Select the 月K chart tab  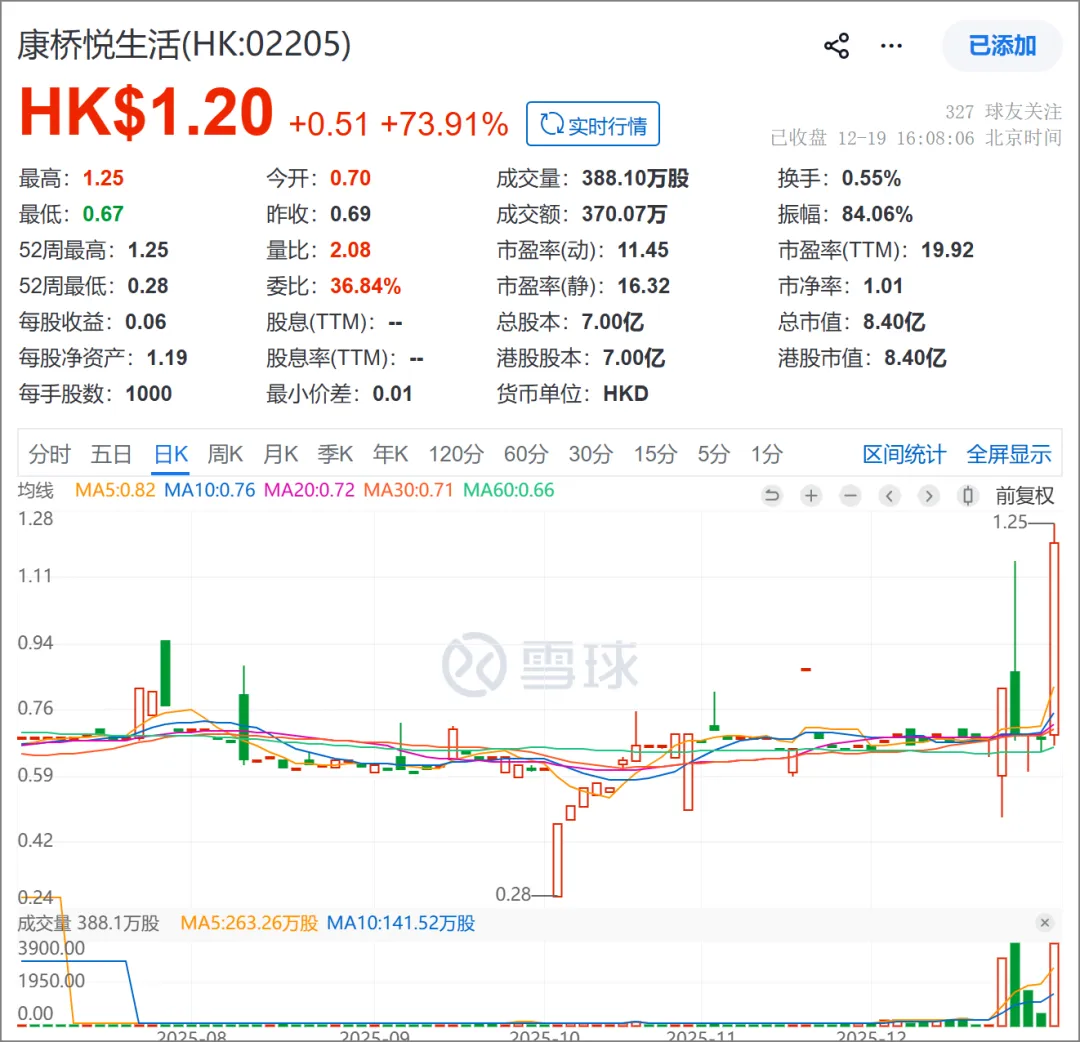click(280, 454)
